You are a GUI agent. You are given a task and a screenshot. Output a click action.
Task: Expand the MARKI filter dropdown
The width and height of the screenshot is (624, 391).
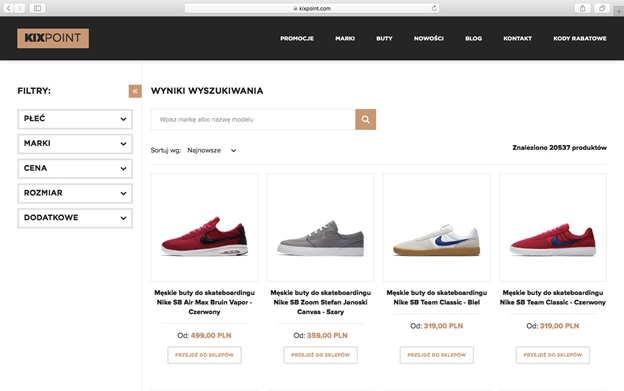click(x=75, y=144)
